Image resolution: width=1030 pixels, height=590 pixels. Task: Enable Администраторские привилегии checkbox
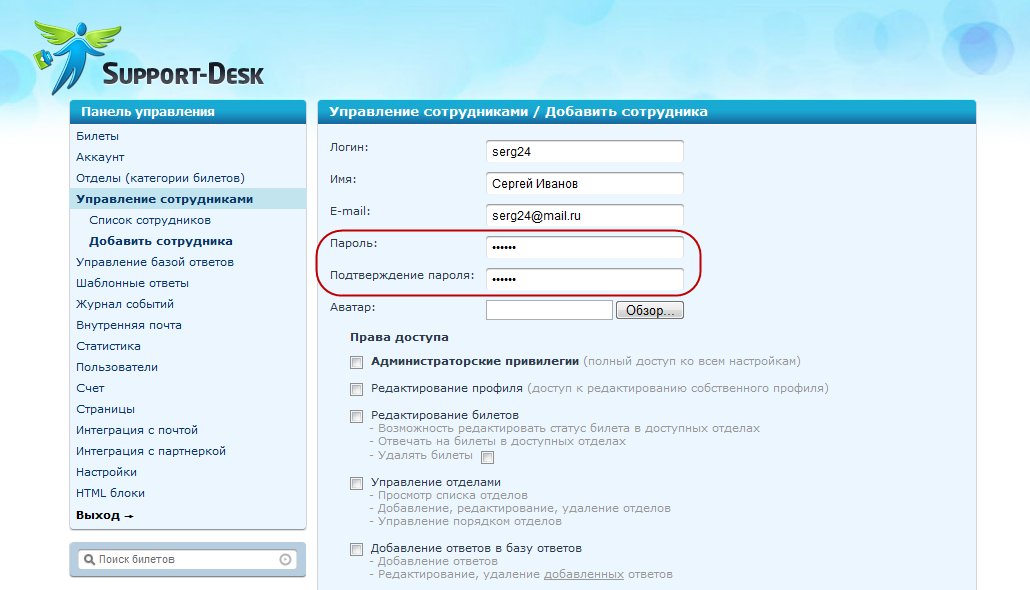tap(356, 362)
